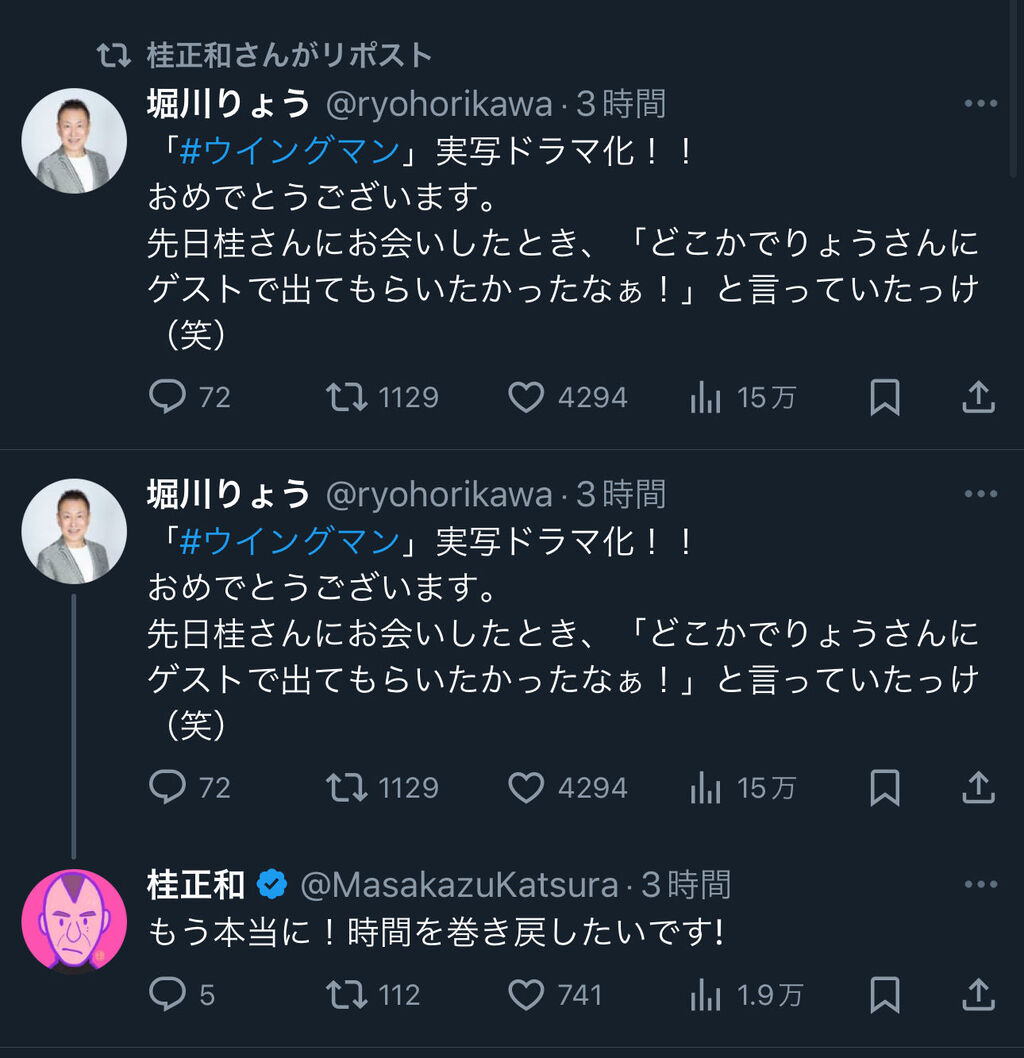Open more options on the second 堀川りょう post

coord(980,494)
